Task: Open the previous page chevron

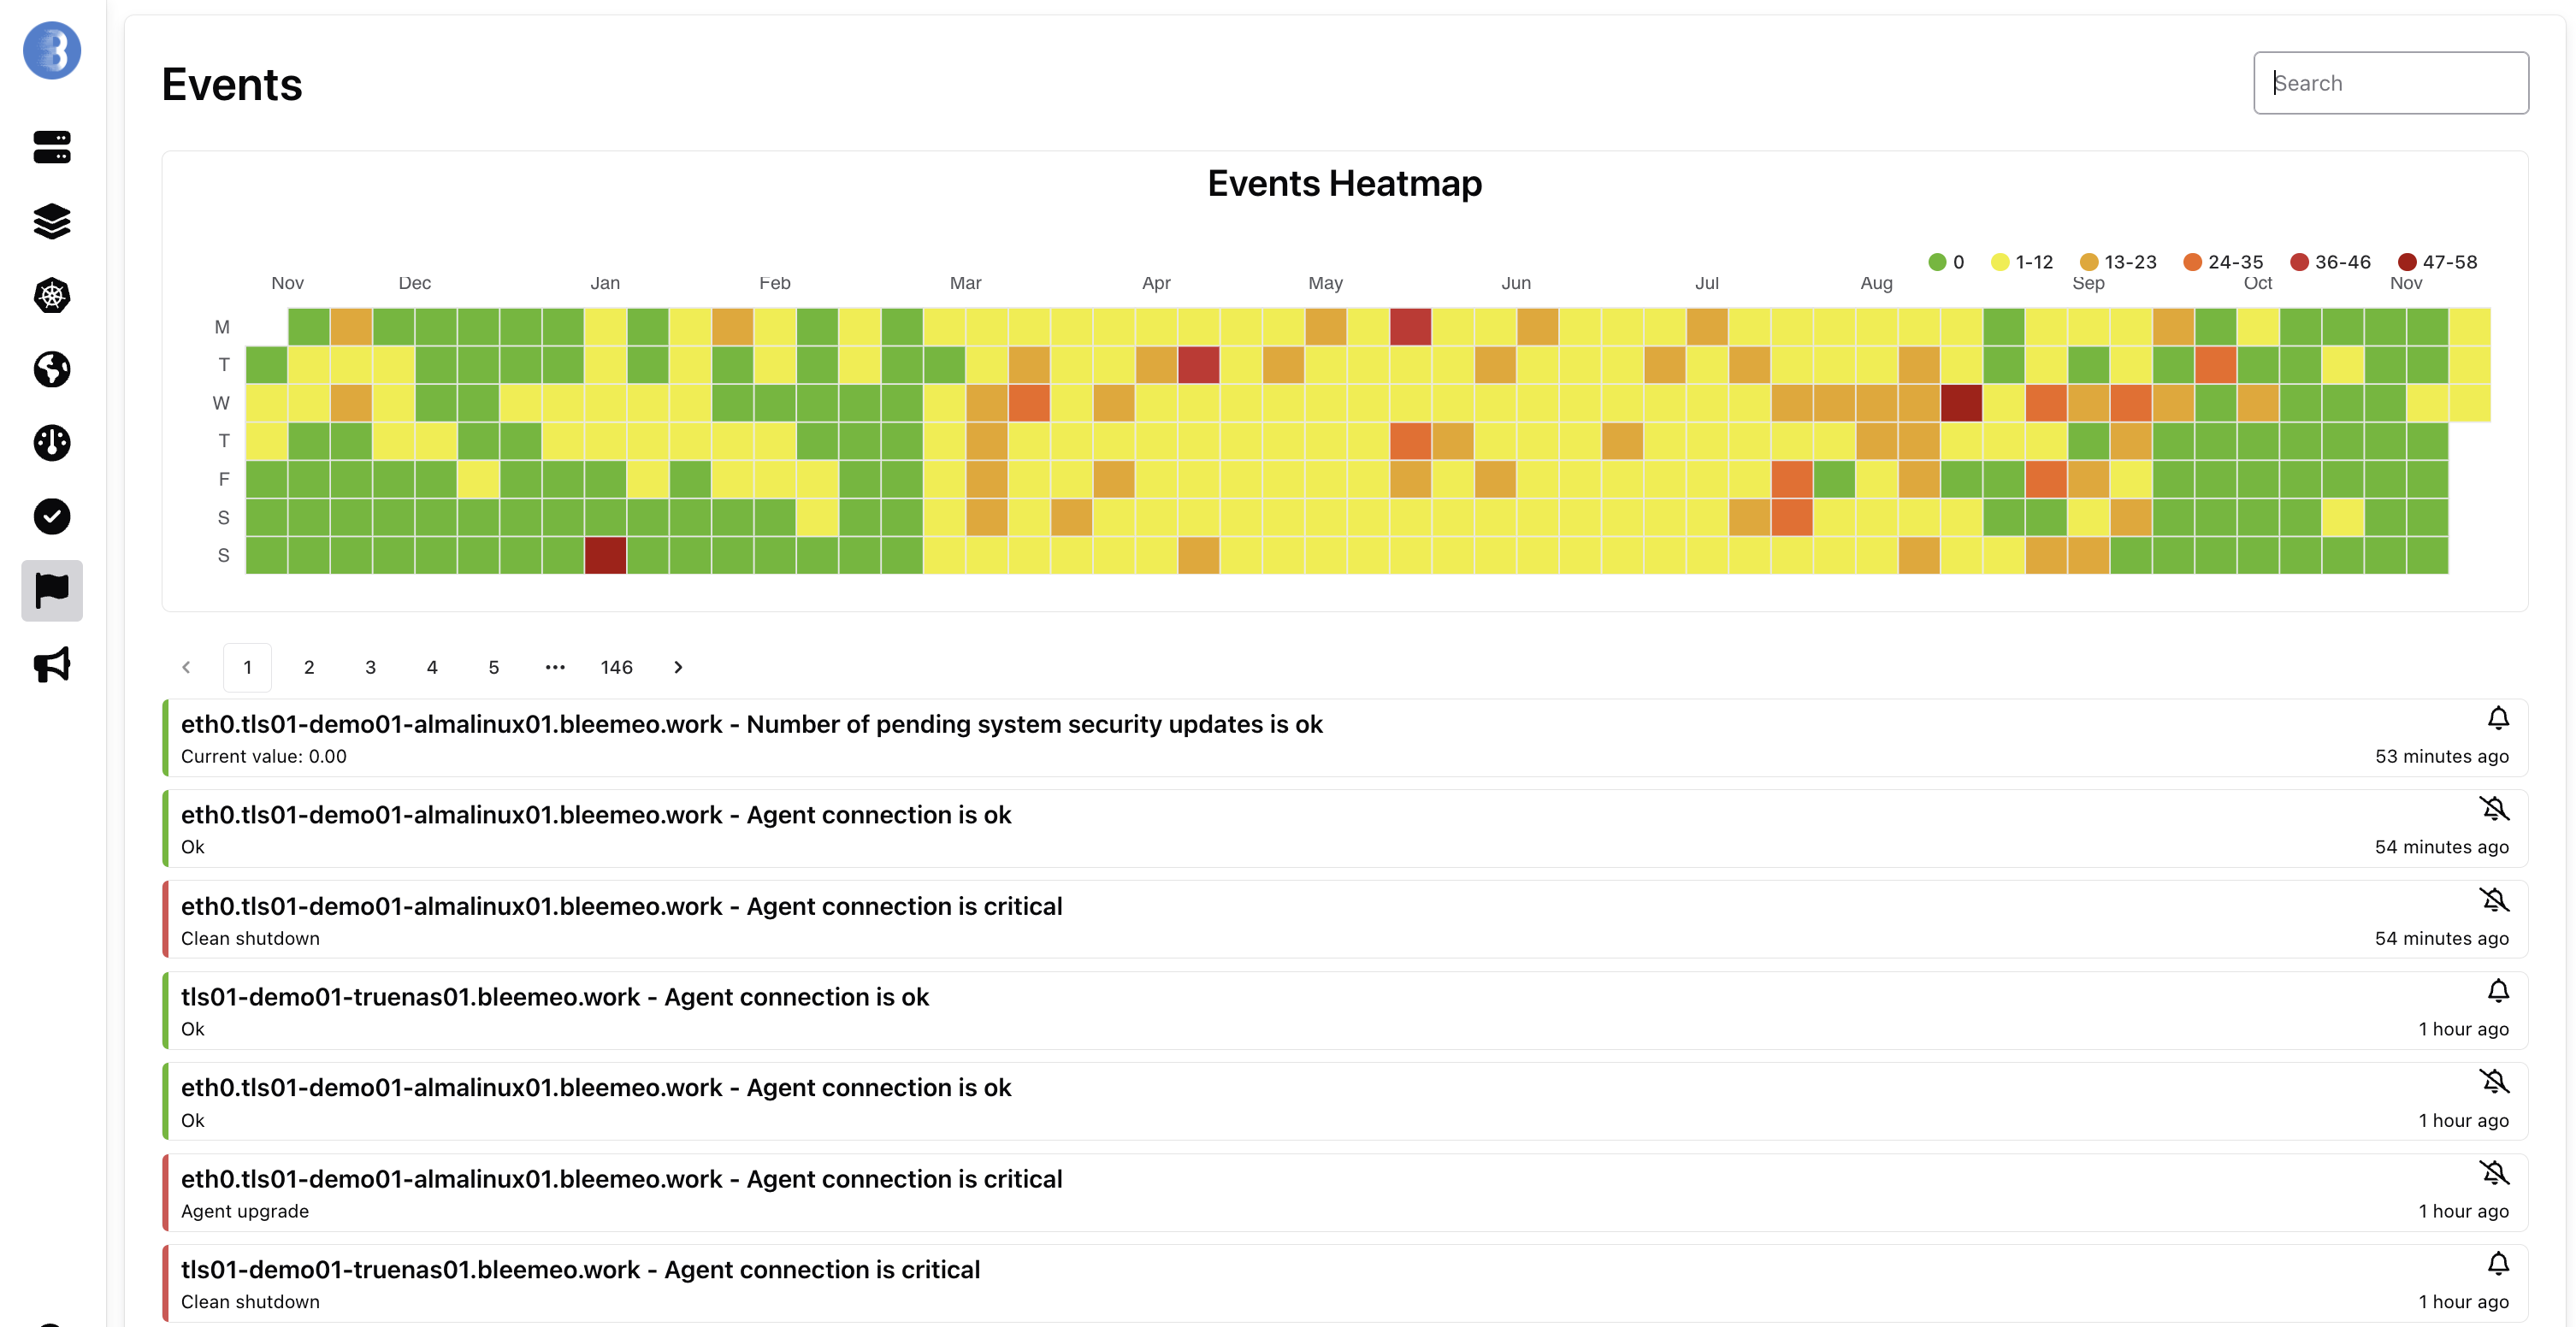Action: click(187, 667)
